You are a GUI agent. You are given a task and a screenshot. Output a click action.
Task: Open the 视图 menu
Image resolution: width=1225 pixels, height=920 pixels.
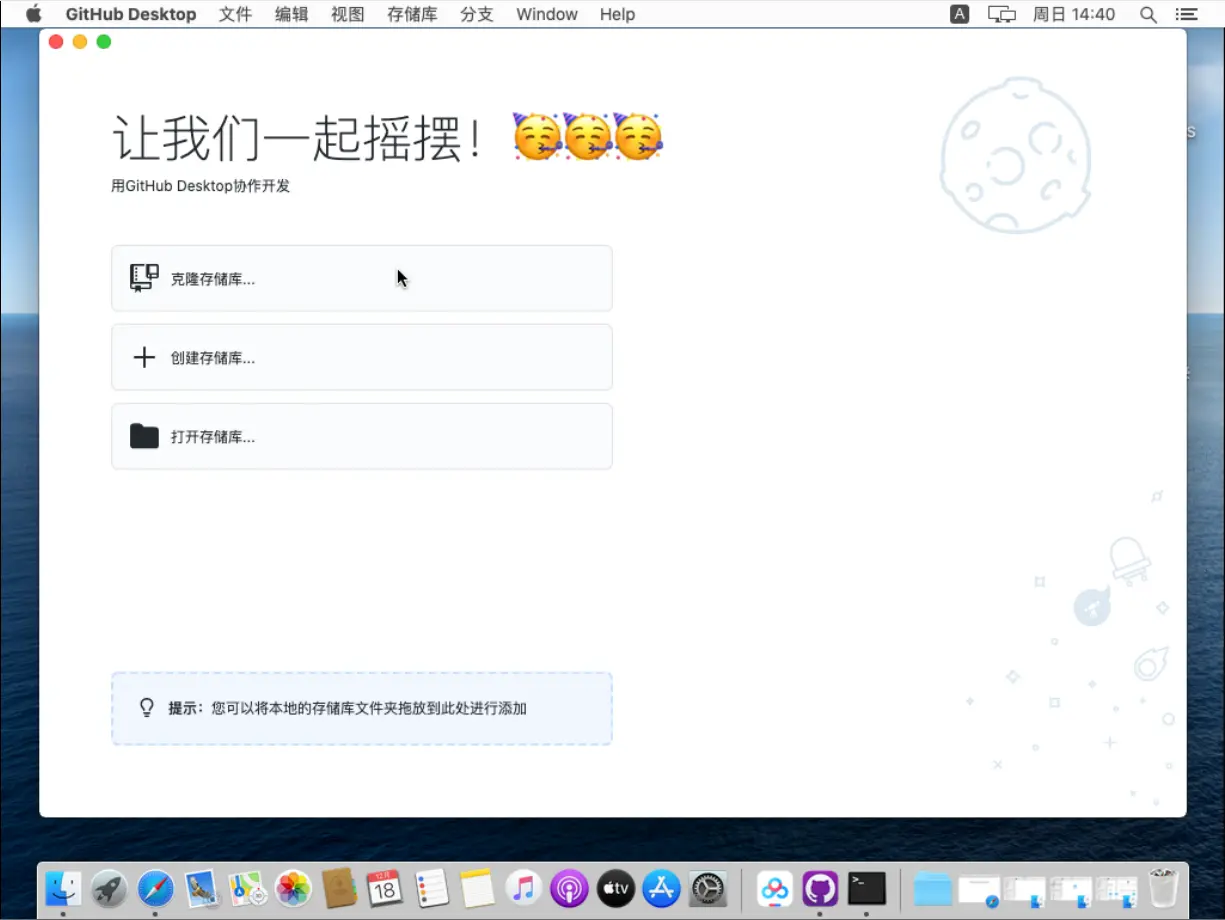[348, 14]
